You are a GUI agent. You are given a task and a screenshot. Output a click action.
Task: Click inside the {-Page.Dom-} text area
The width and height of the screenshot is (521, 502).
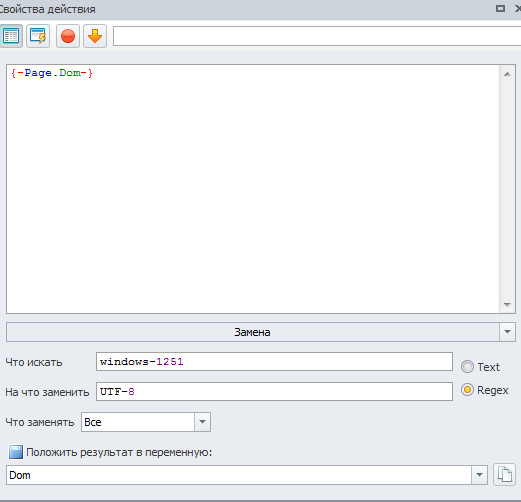click(253, 189)
